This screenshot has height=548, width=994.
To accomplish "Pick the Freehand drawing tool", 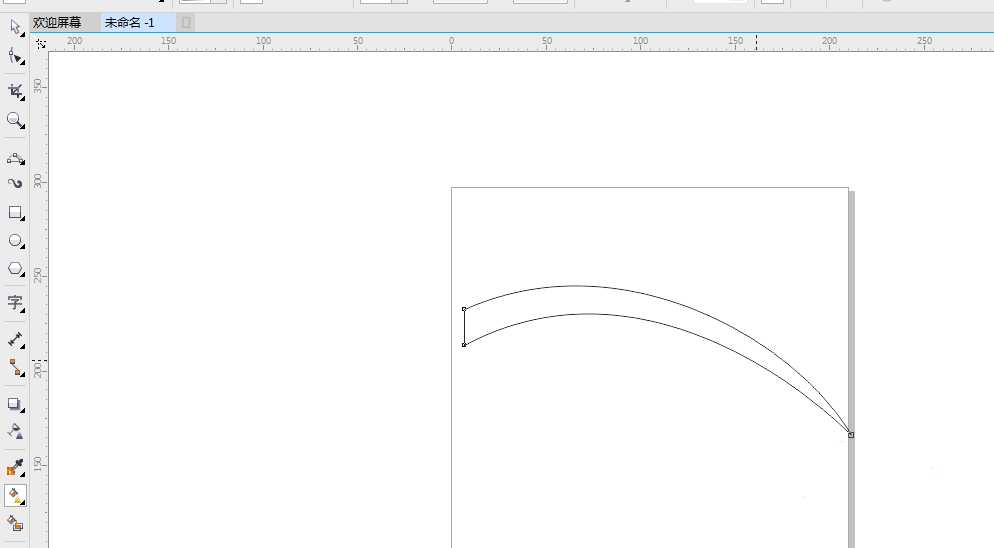I will (x=15, y=158).
